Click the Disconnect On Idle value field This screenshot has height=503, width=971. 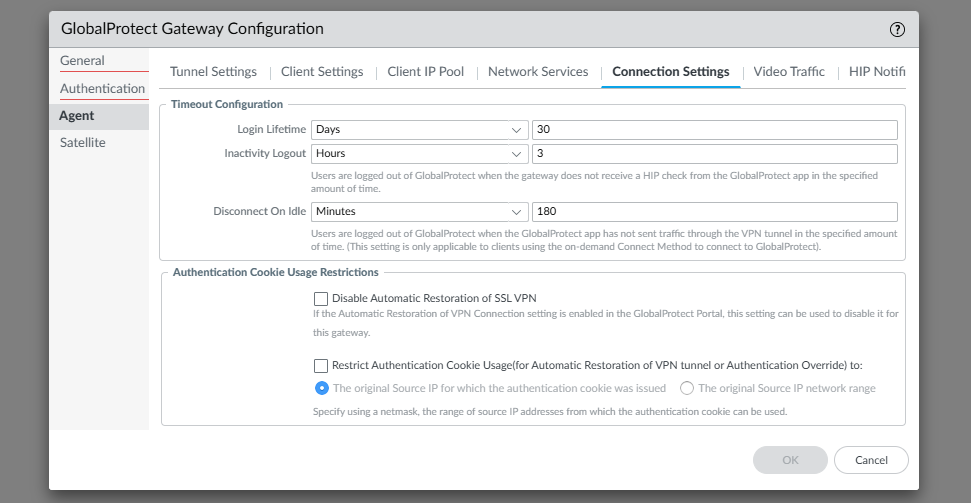click(714, 212)
